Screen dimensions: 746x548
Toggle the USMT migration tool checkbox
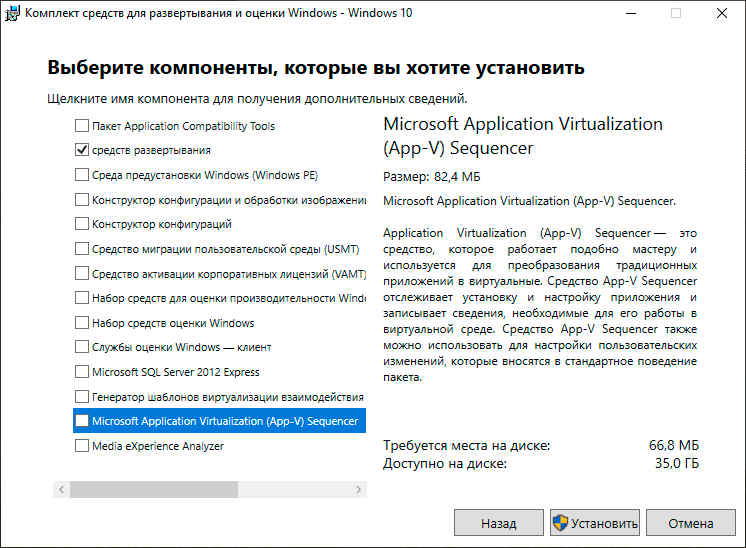coord(81,249)
